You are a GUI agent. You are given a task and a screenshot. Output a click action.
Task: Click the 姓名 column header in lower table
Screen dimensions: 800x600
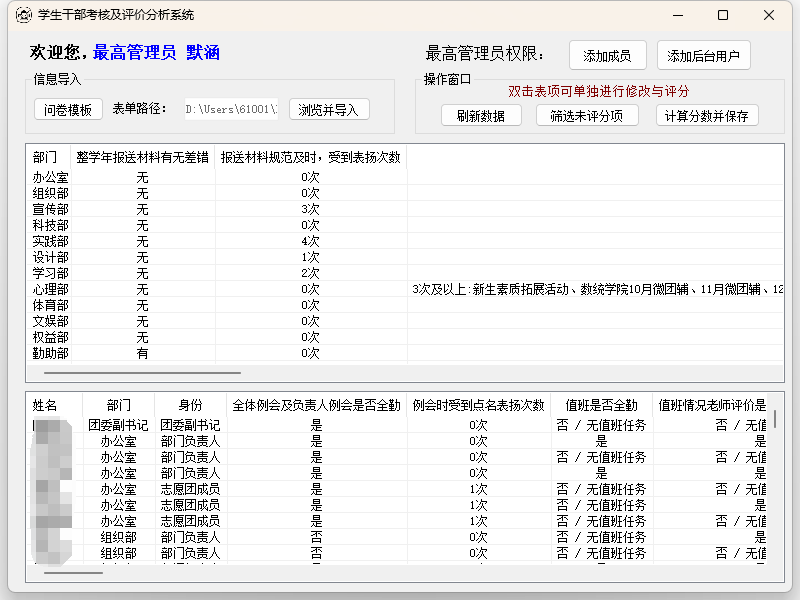pyautogui.click(x=45, y=405)
